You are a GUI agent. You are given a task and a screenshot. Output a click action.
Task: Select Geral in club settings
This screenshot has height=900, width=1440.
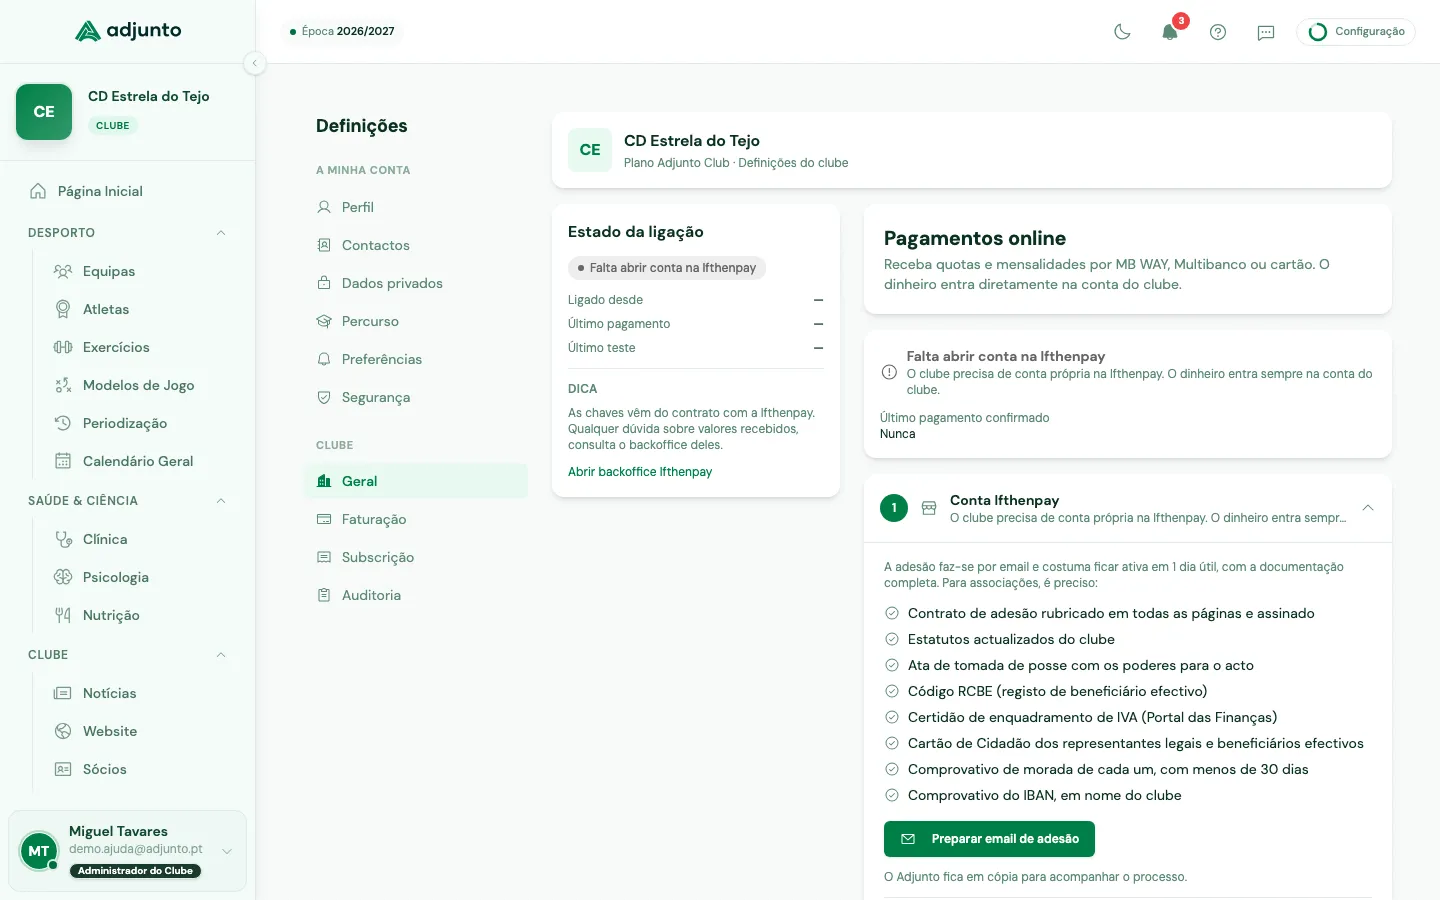(x=416, y=481)
